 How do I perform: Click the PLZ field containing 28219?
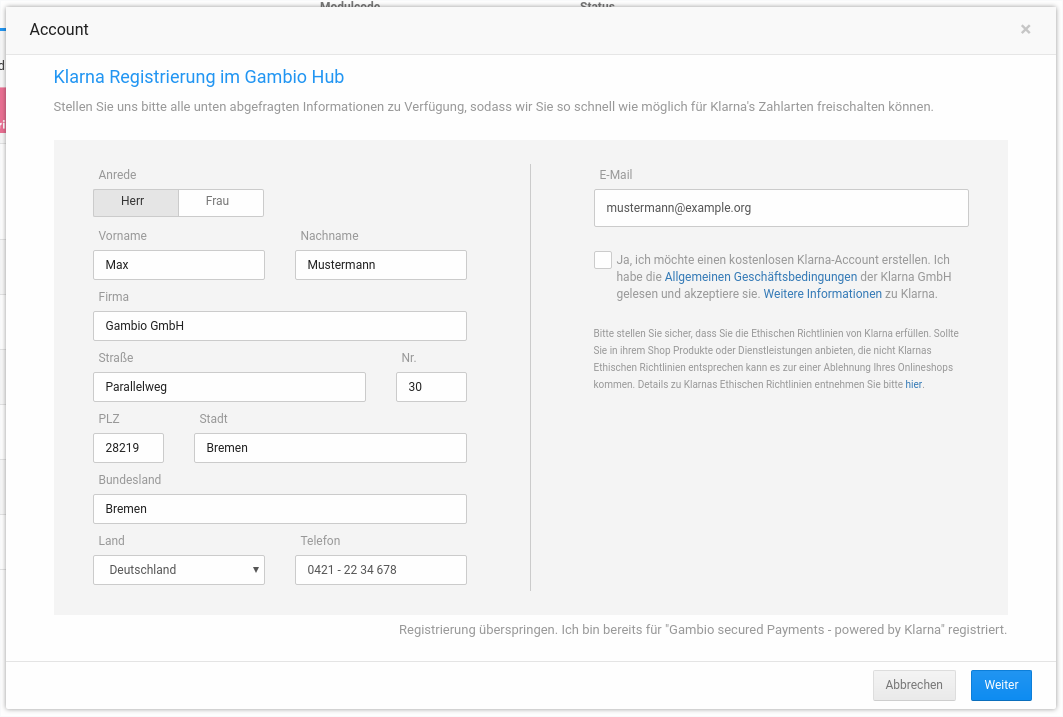(x=128, y=448)
